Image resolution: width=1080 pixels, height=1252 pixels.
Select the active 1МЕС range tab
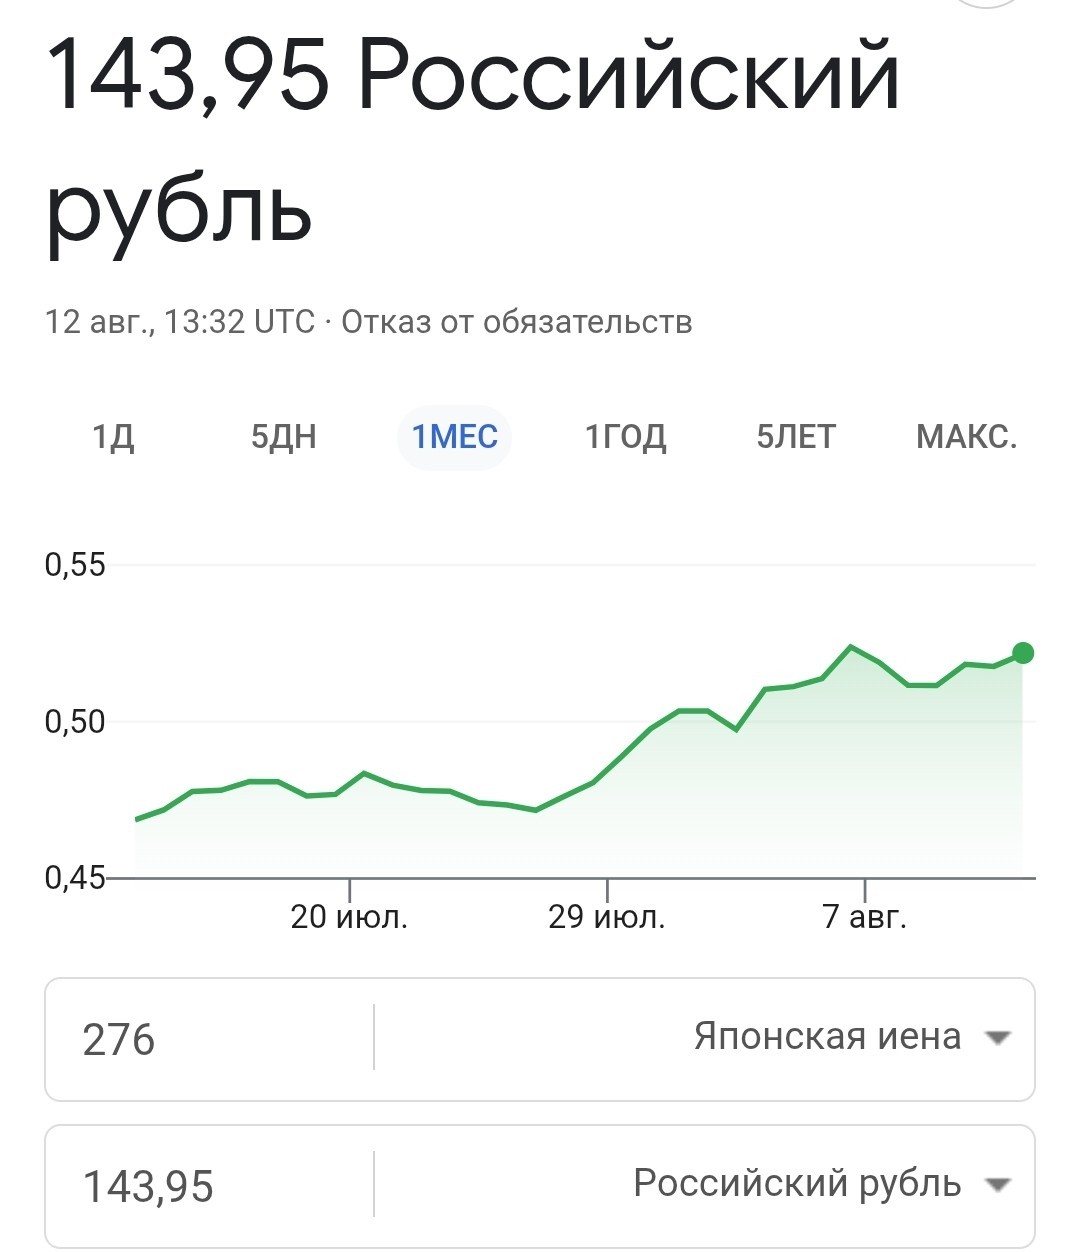[x=455, y=437]
